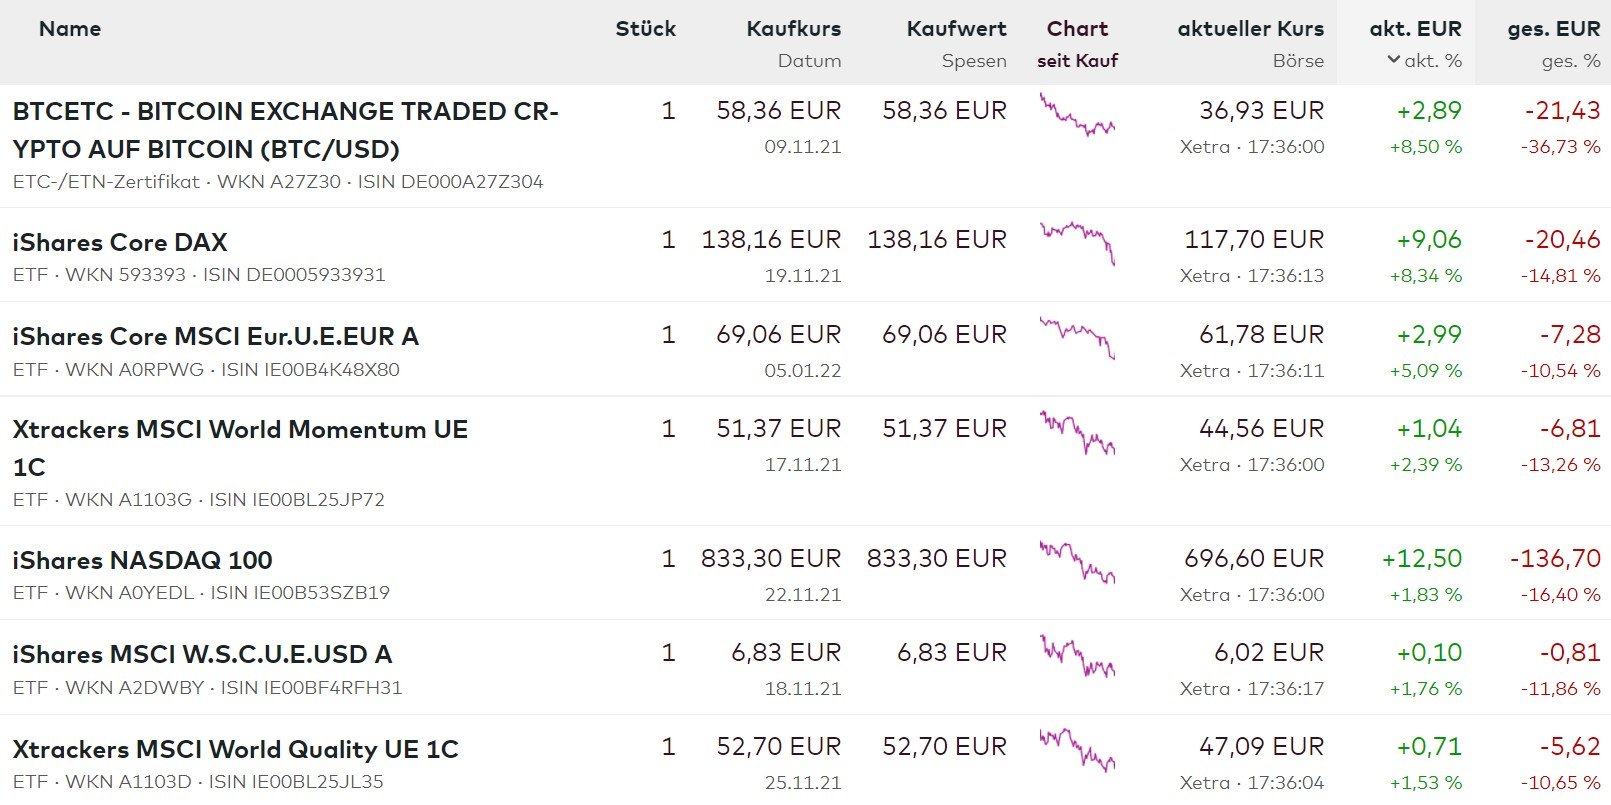View the iShares NASDAQ 100 mini chart
The width and height of the screenshot is (1611, 805).
(1077, 562)
